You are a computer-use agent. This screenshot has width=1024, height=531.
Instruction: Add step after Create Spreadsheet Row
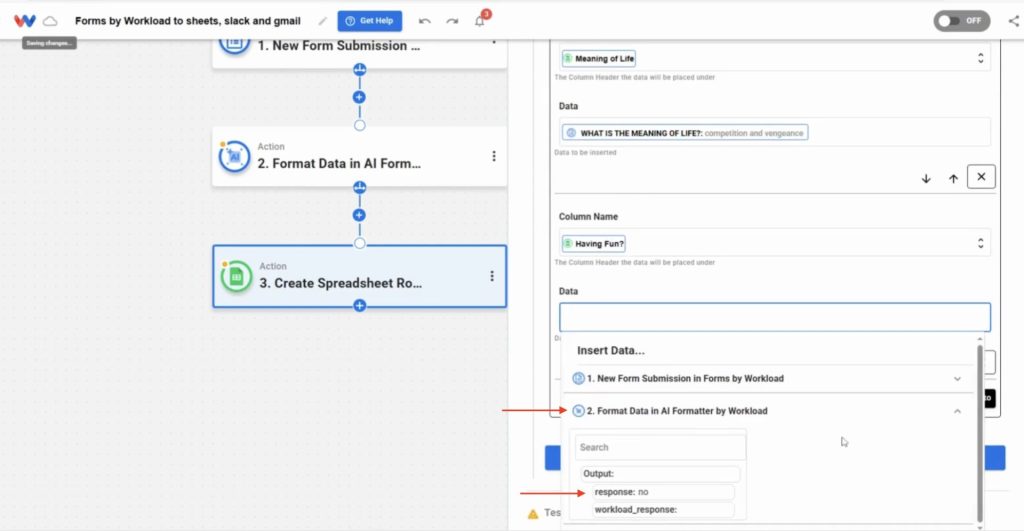tap(359, 306)
